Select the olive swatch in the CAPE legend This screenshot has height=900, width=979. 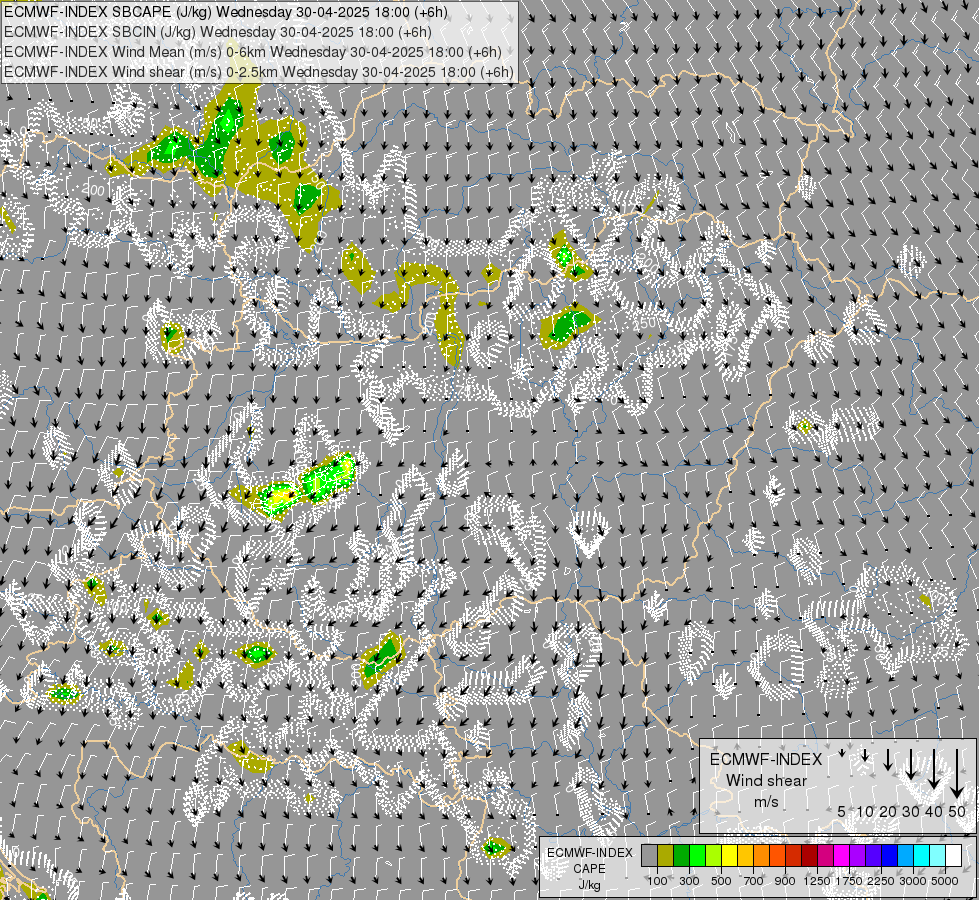(666, 855)
